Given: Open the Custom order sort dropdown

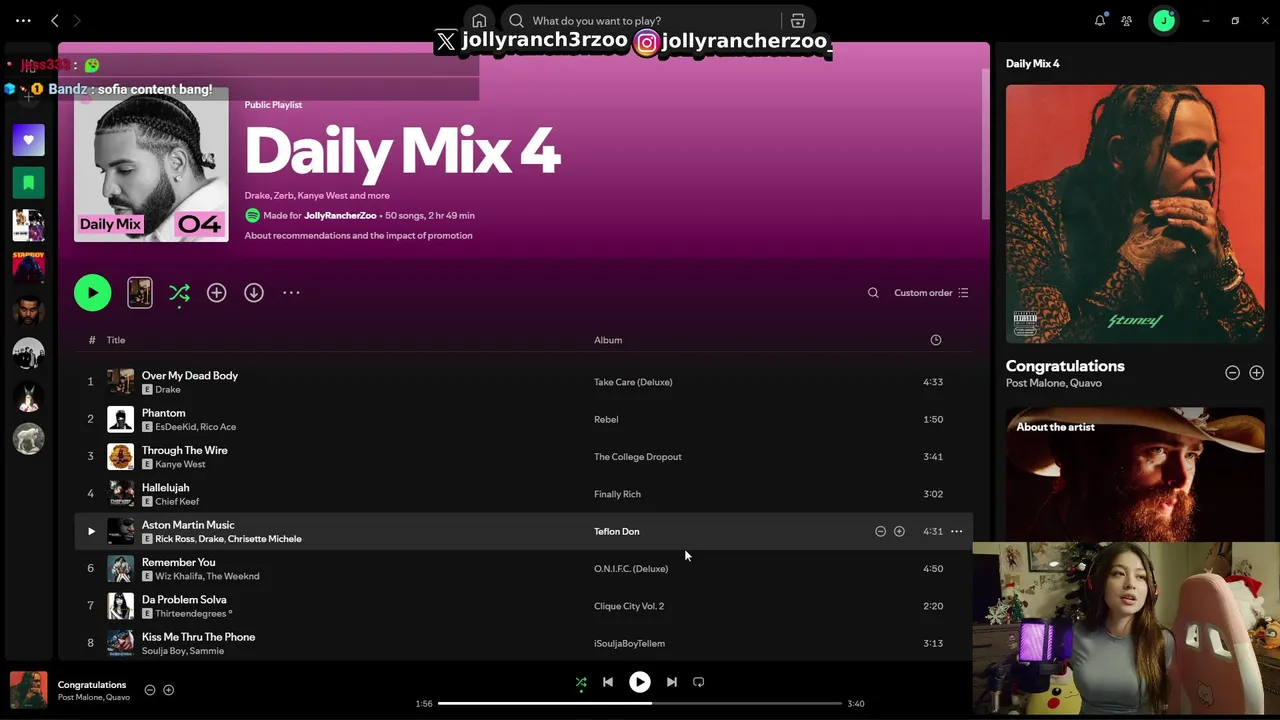Looking at the screenshot, I should [931, 293].
